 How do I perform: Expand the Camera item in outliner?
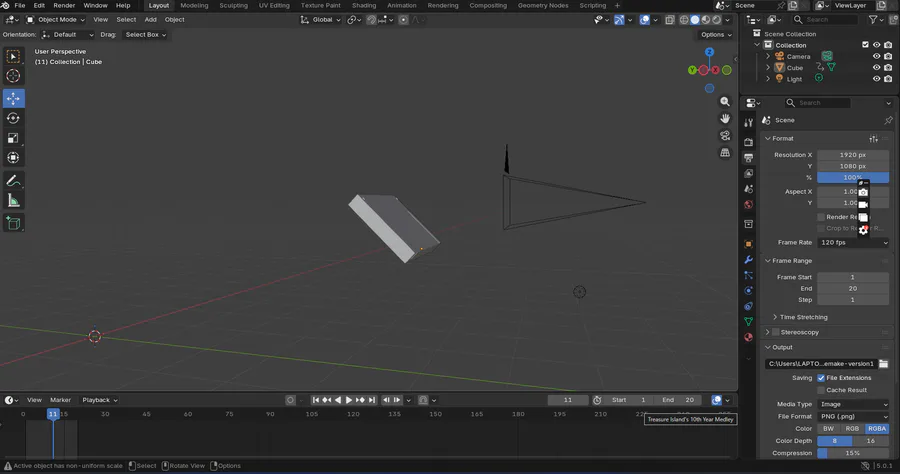768,56
